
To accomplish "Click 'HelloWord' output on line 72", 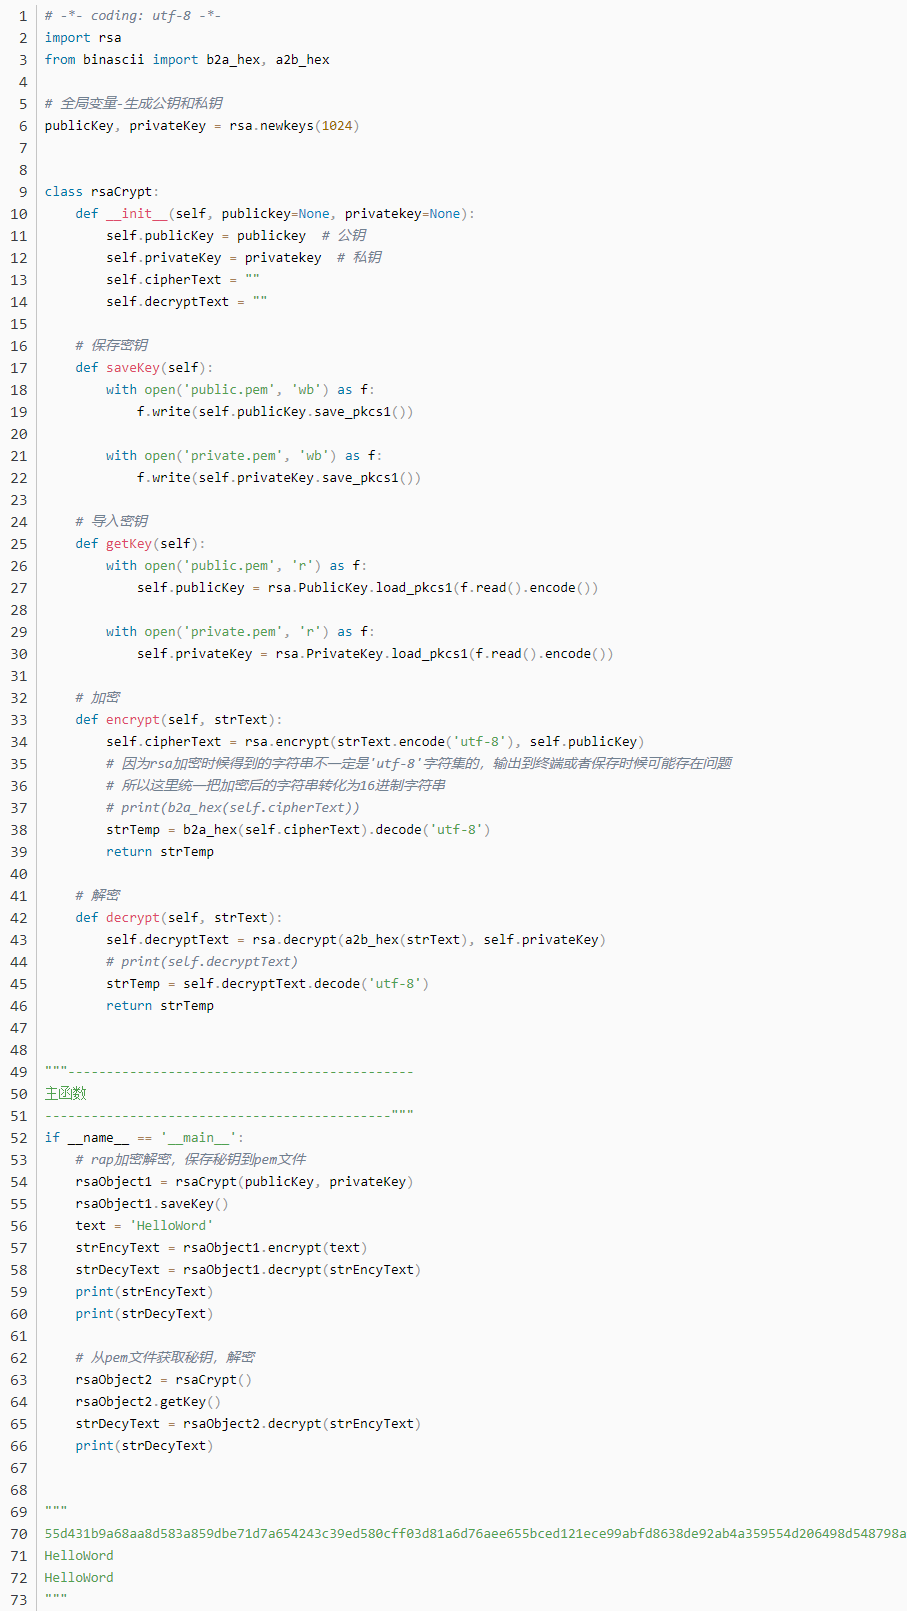I will pos(79,1578).
